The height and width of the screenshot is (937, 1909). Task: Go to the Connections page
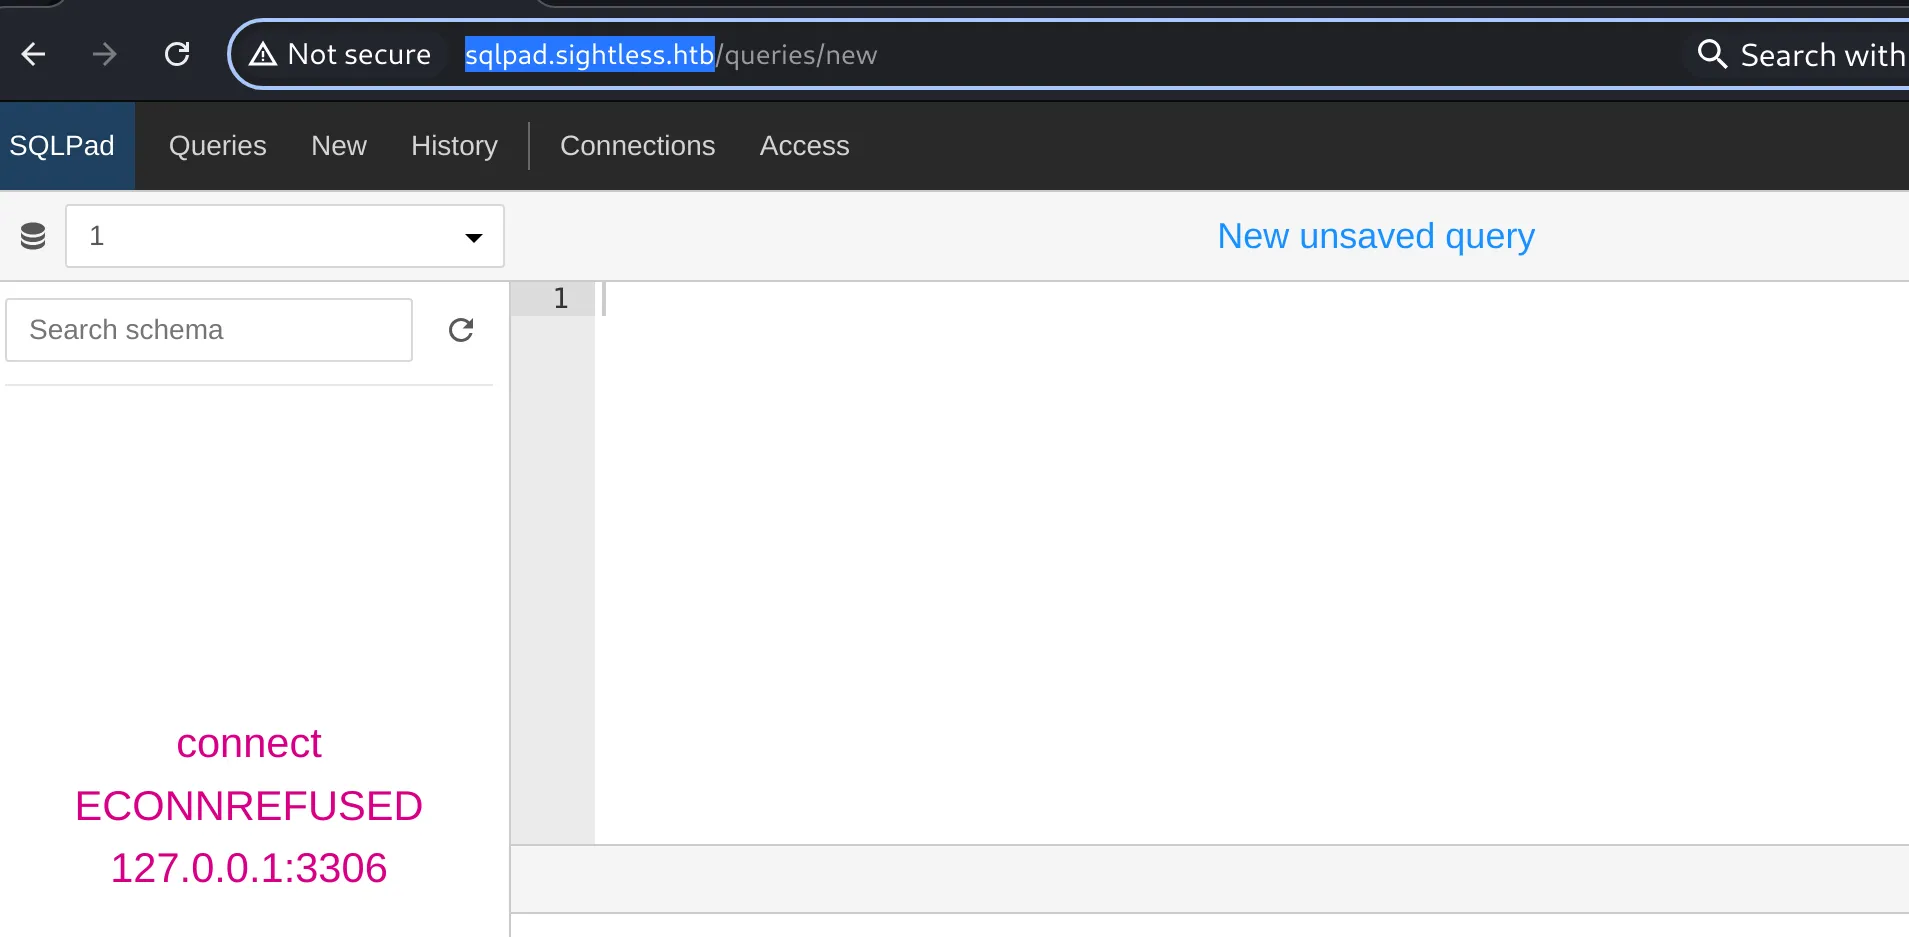(x=638, y=146)
